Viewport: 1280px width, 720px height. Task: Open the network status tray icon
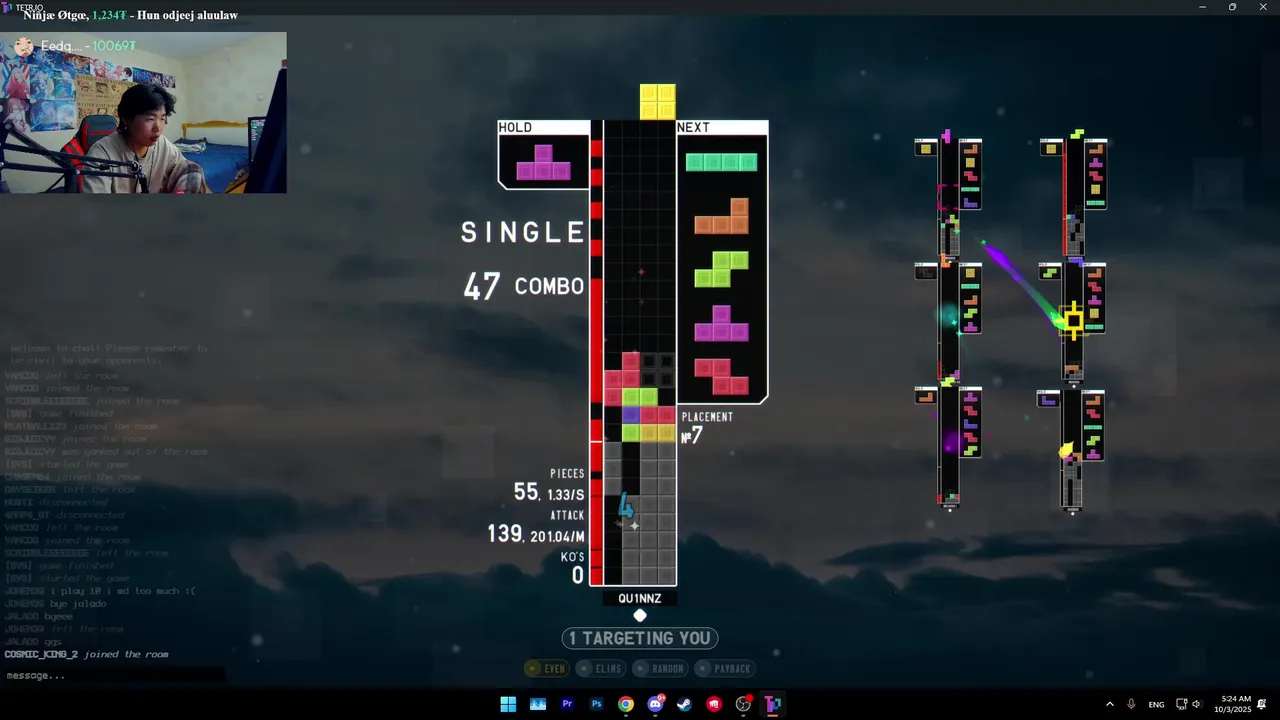tap(1181, 704)
